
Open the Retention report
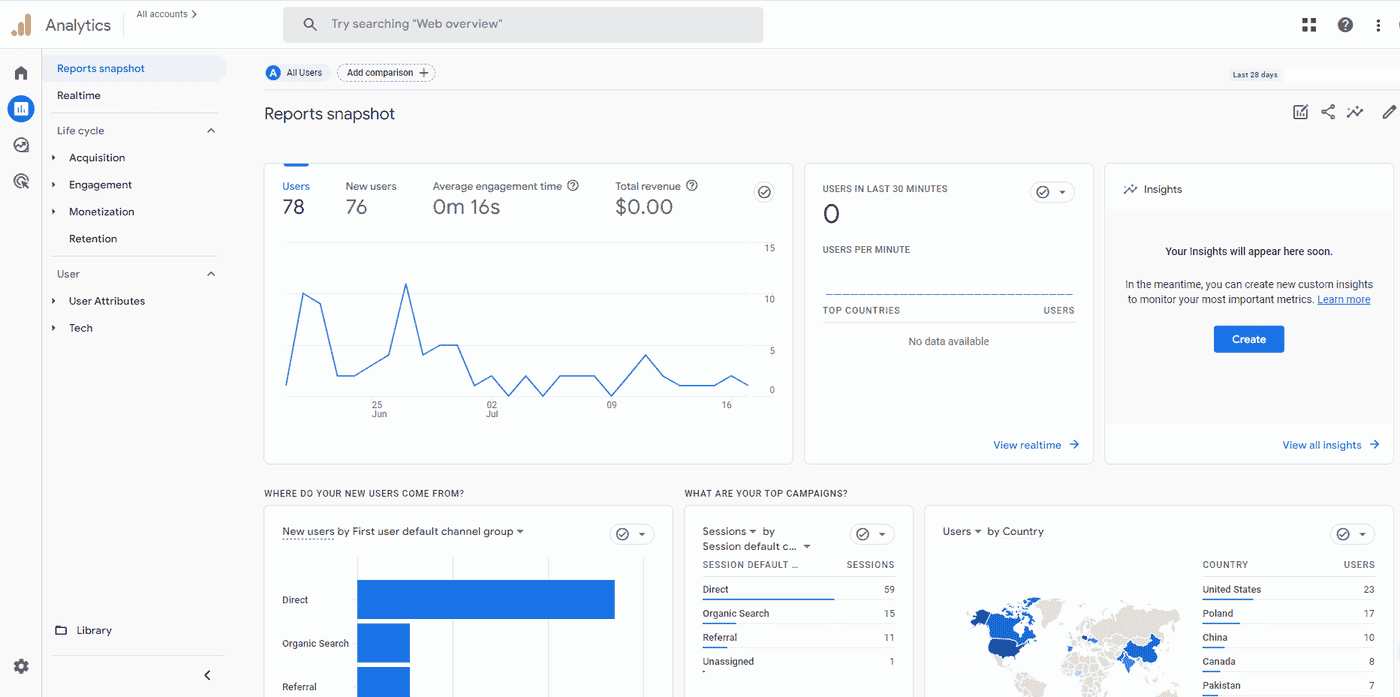pos(93,239)
